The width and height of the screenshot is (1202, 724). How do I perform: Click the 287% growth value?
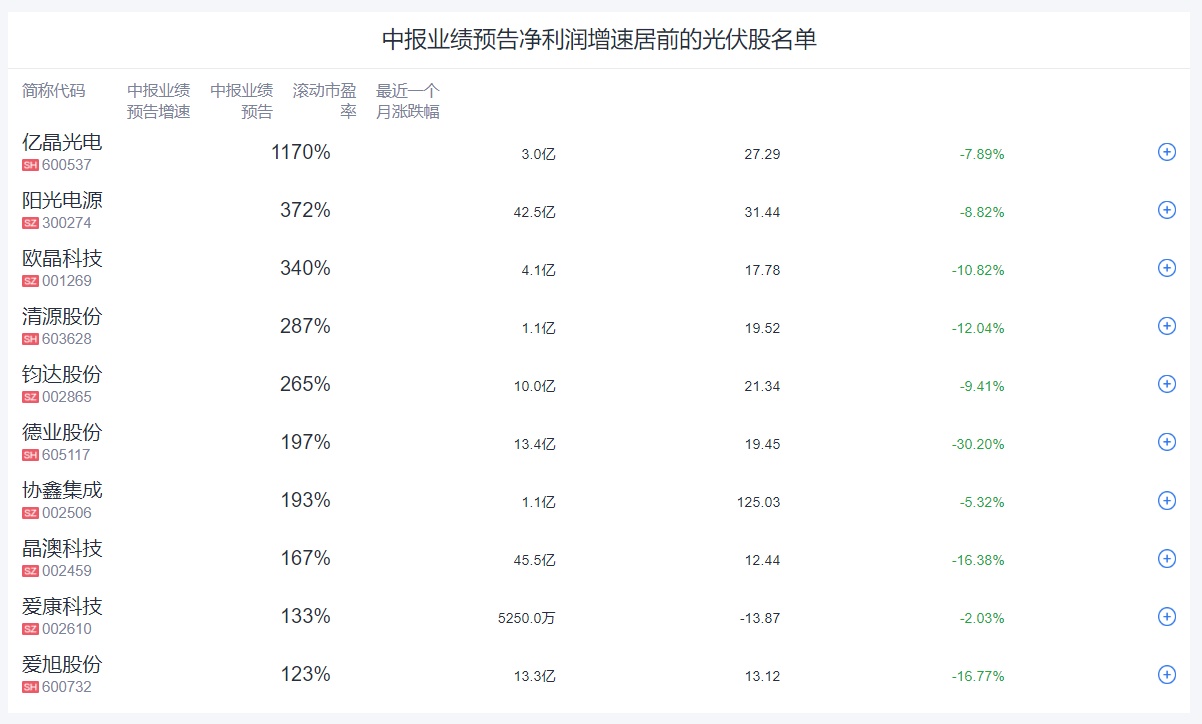click(305, 327)
